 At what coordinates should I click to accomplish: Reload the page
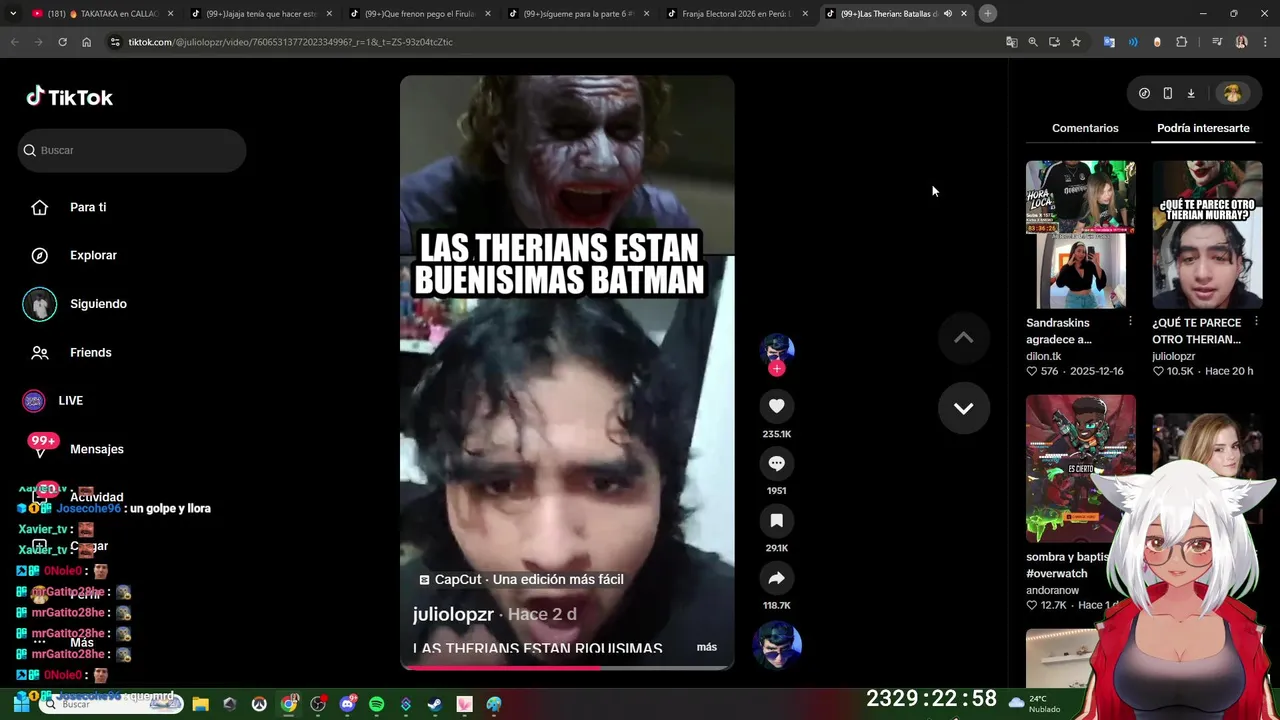pos(62,42)
